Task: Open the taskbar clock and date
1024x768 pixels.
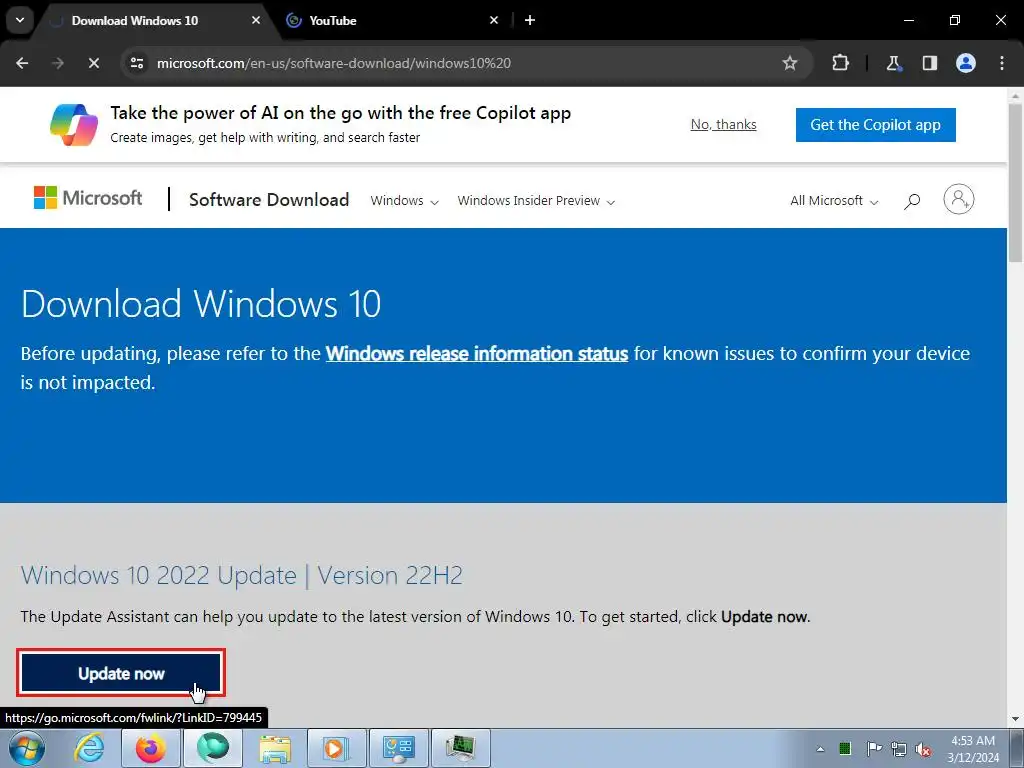Action: click(x=973, y=749)
